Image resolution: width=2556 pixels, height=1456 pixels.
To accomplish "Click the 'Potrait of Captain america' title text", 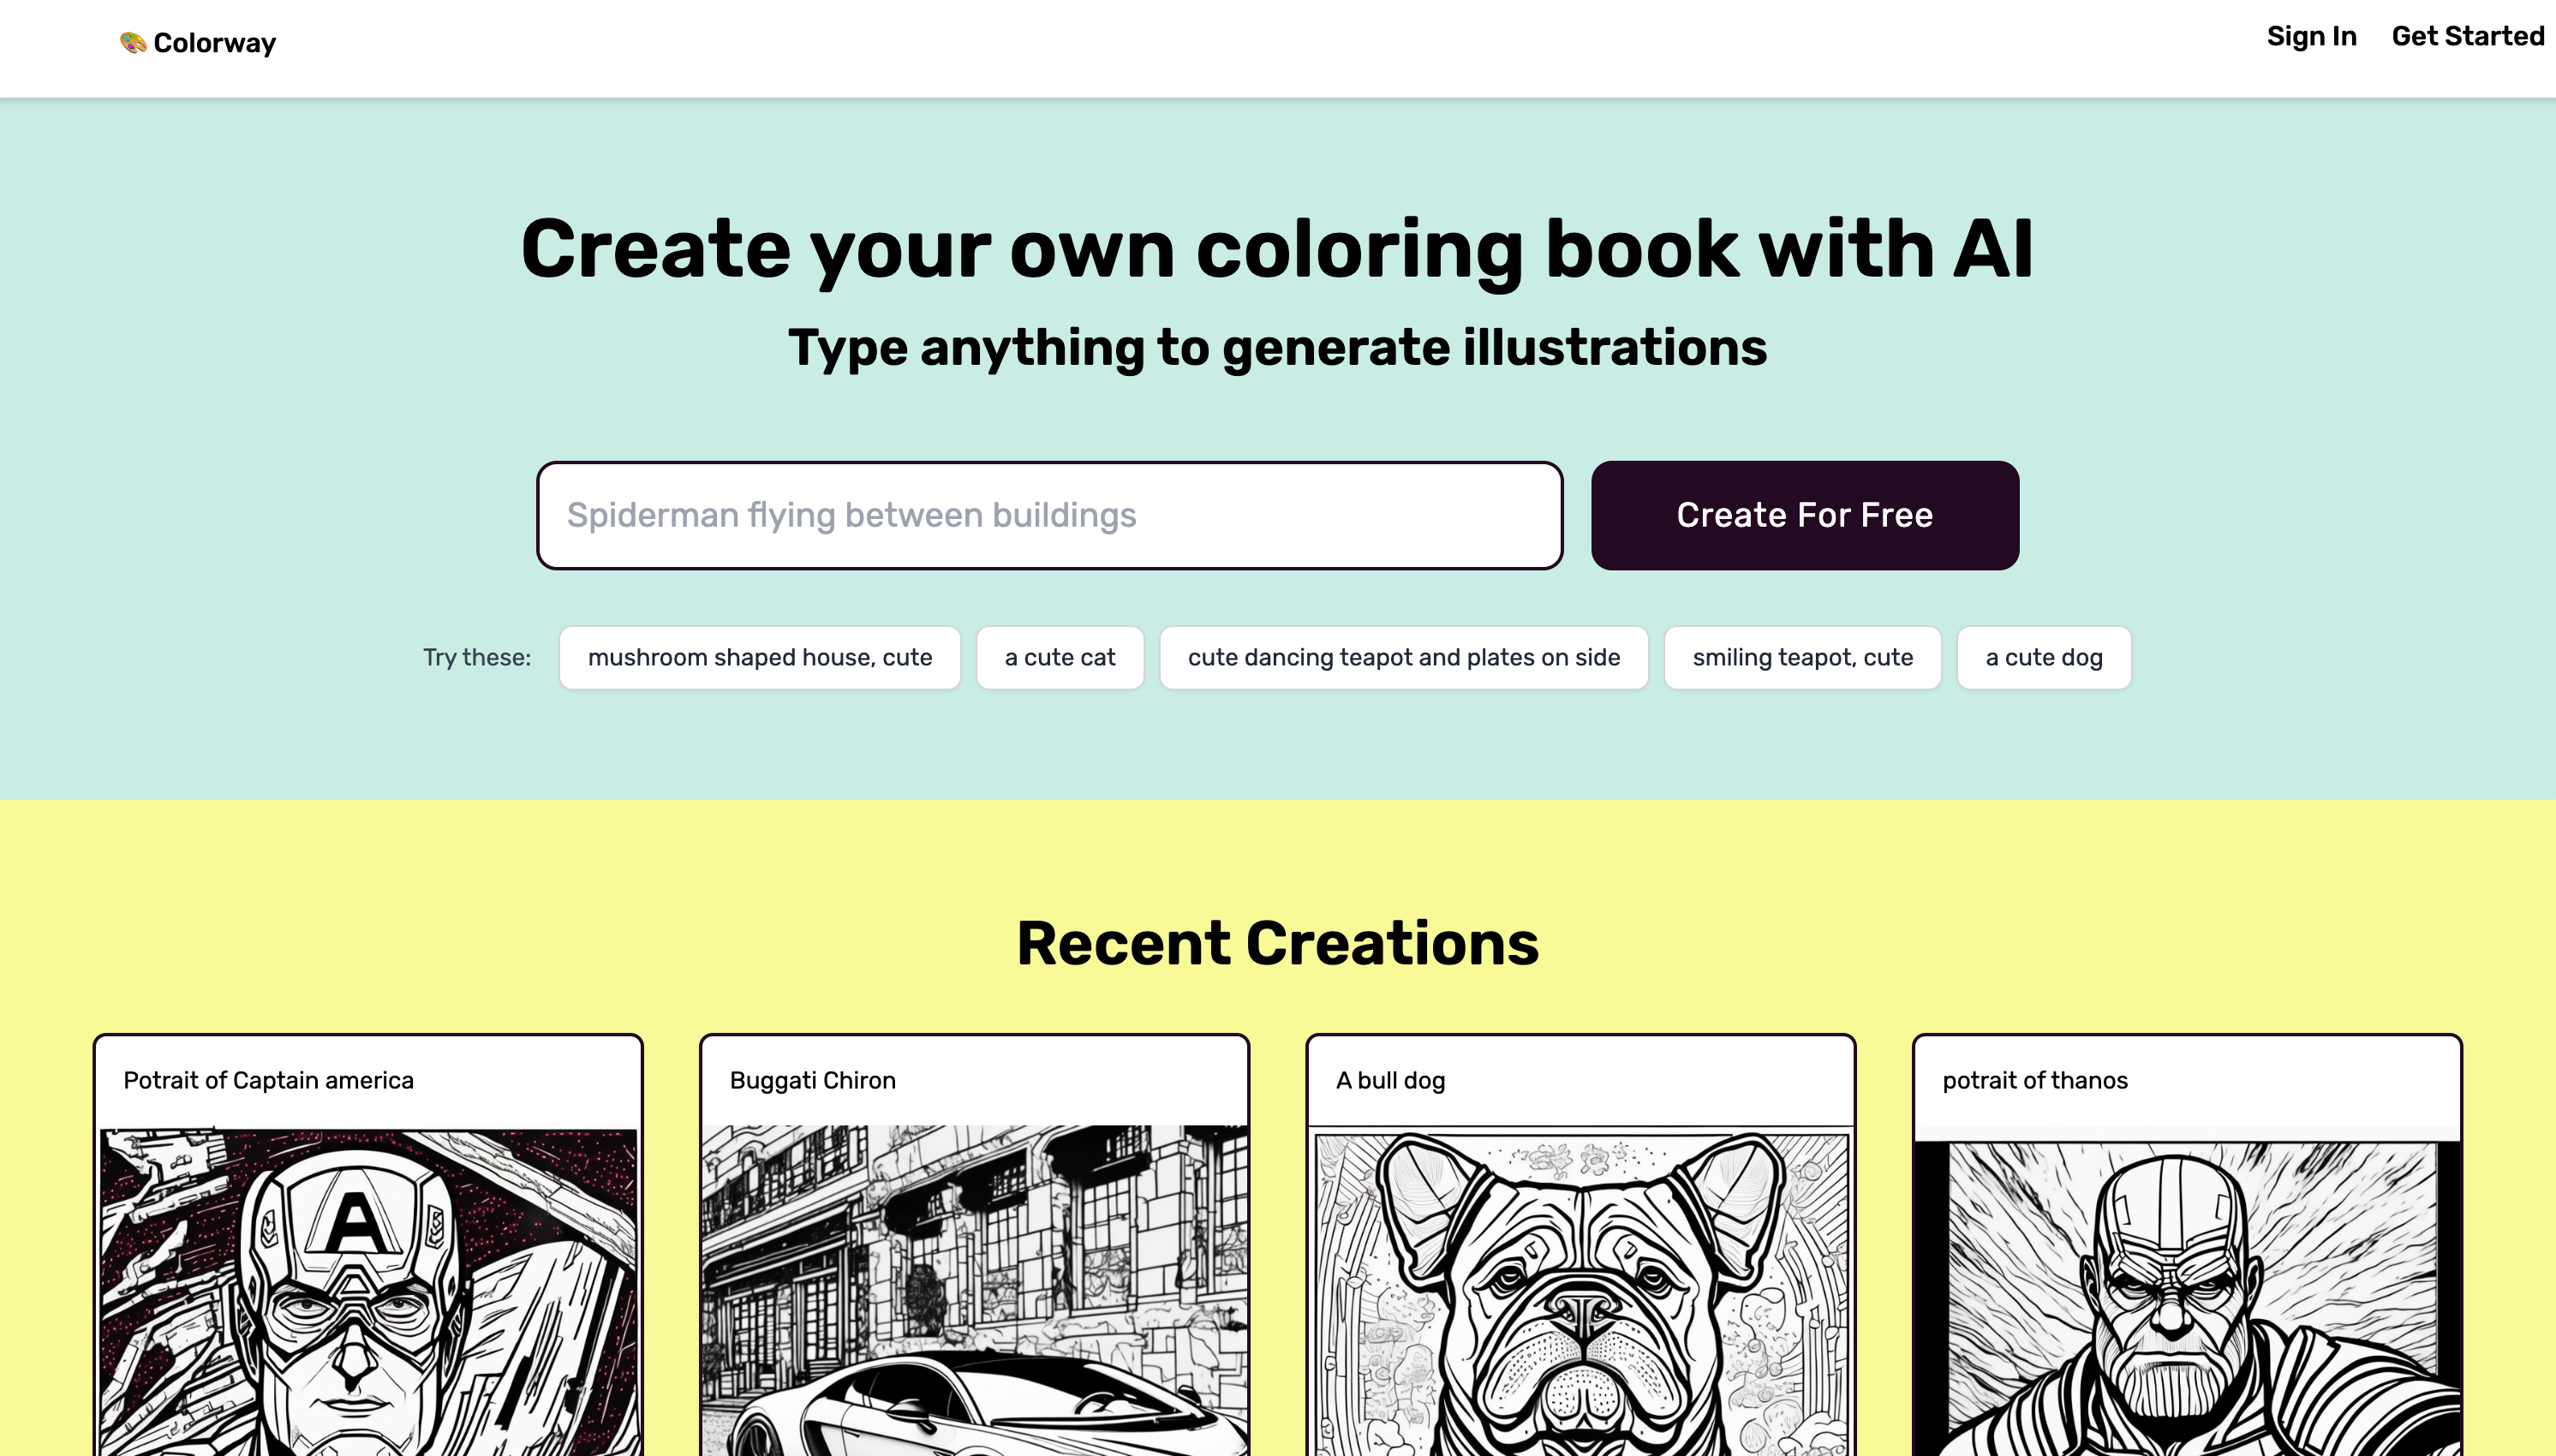I will pyautogui.click(x=269, y=1081).
